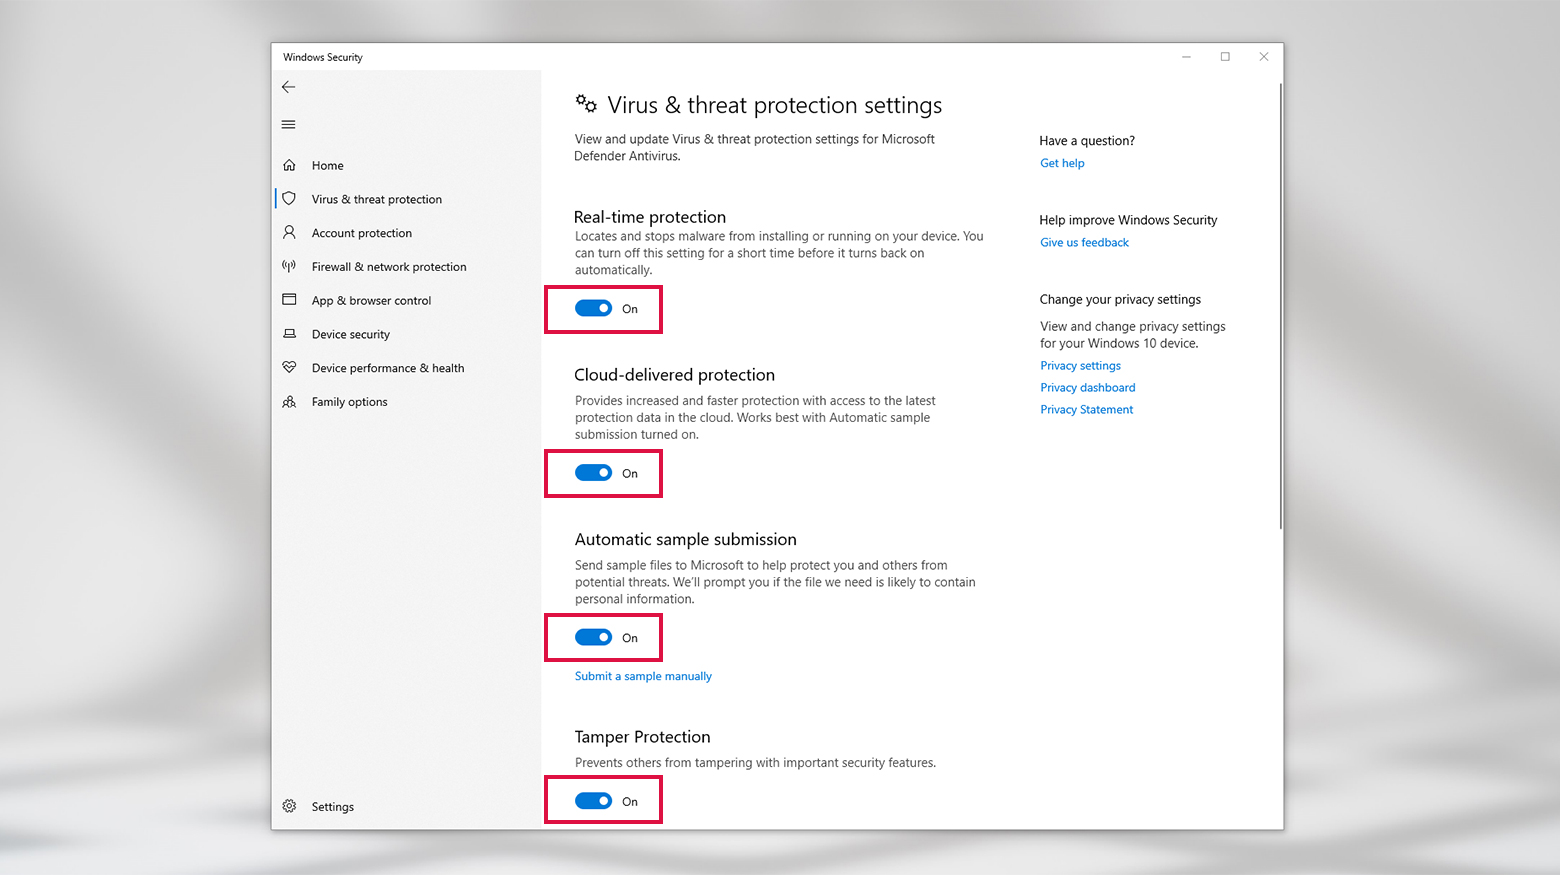Click the Firewall & network protection icon
The height and width of the screenshot is (875, 1560).
point(289,266)
